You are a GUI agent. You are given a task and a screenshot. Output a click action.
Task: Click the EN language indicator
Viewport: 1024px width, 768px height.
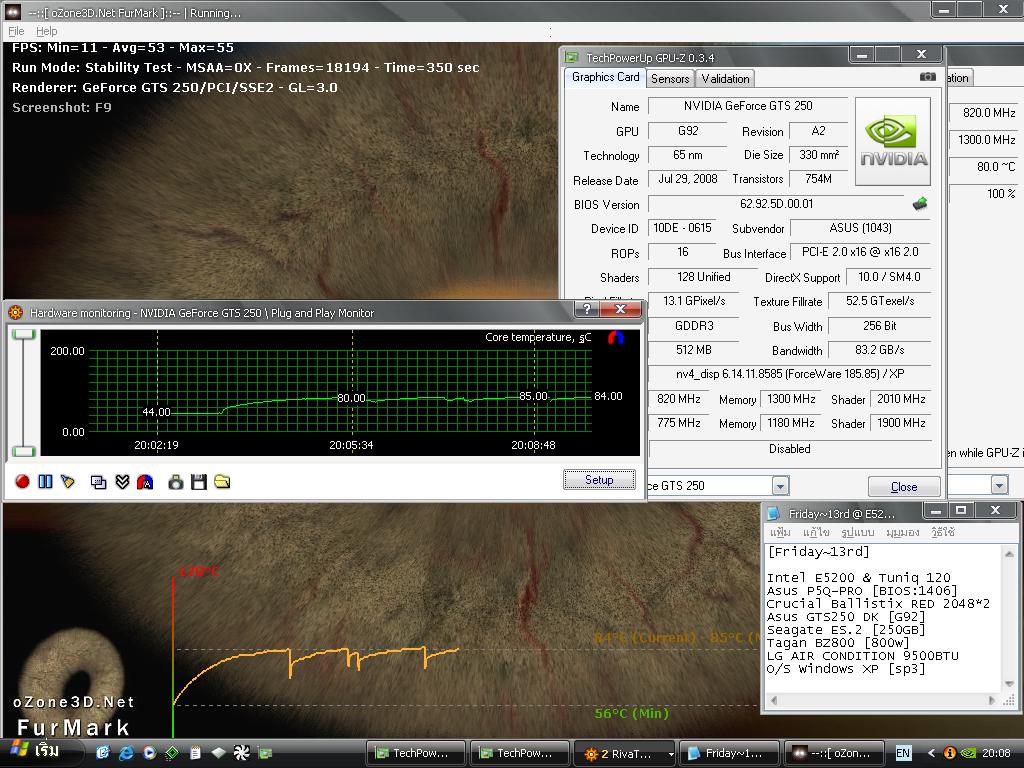pos(903,753)
